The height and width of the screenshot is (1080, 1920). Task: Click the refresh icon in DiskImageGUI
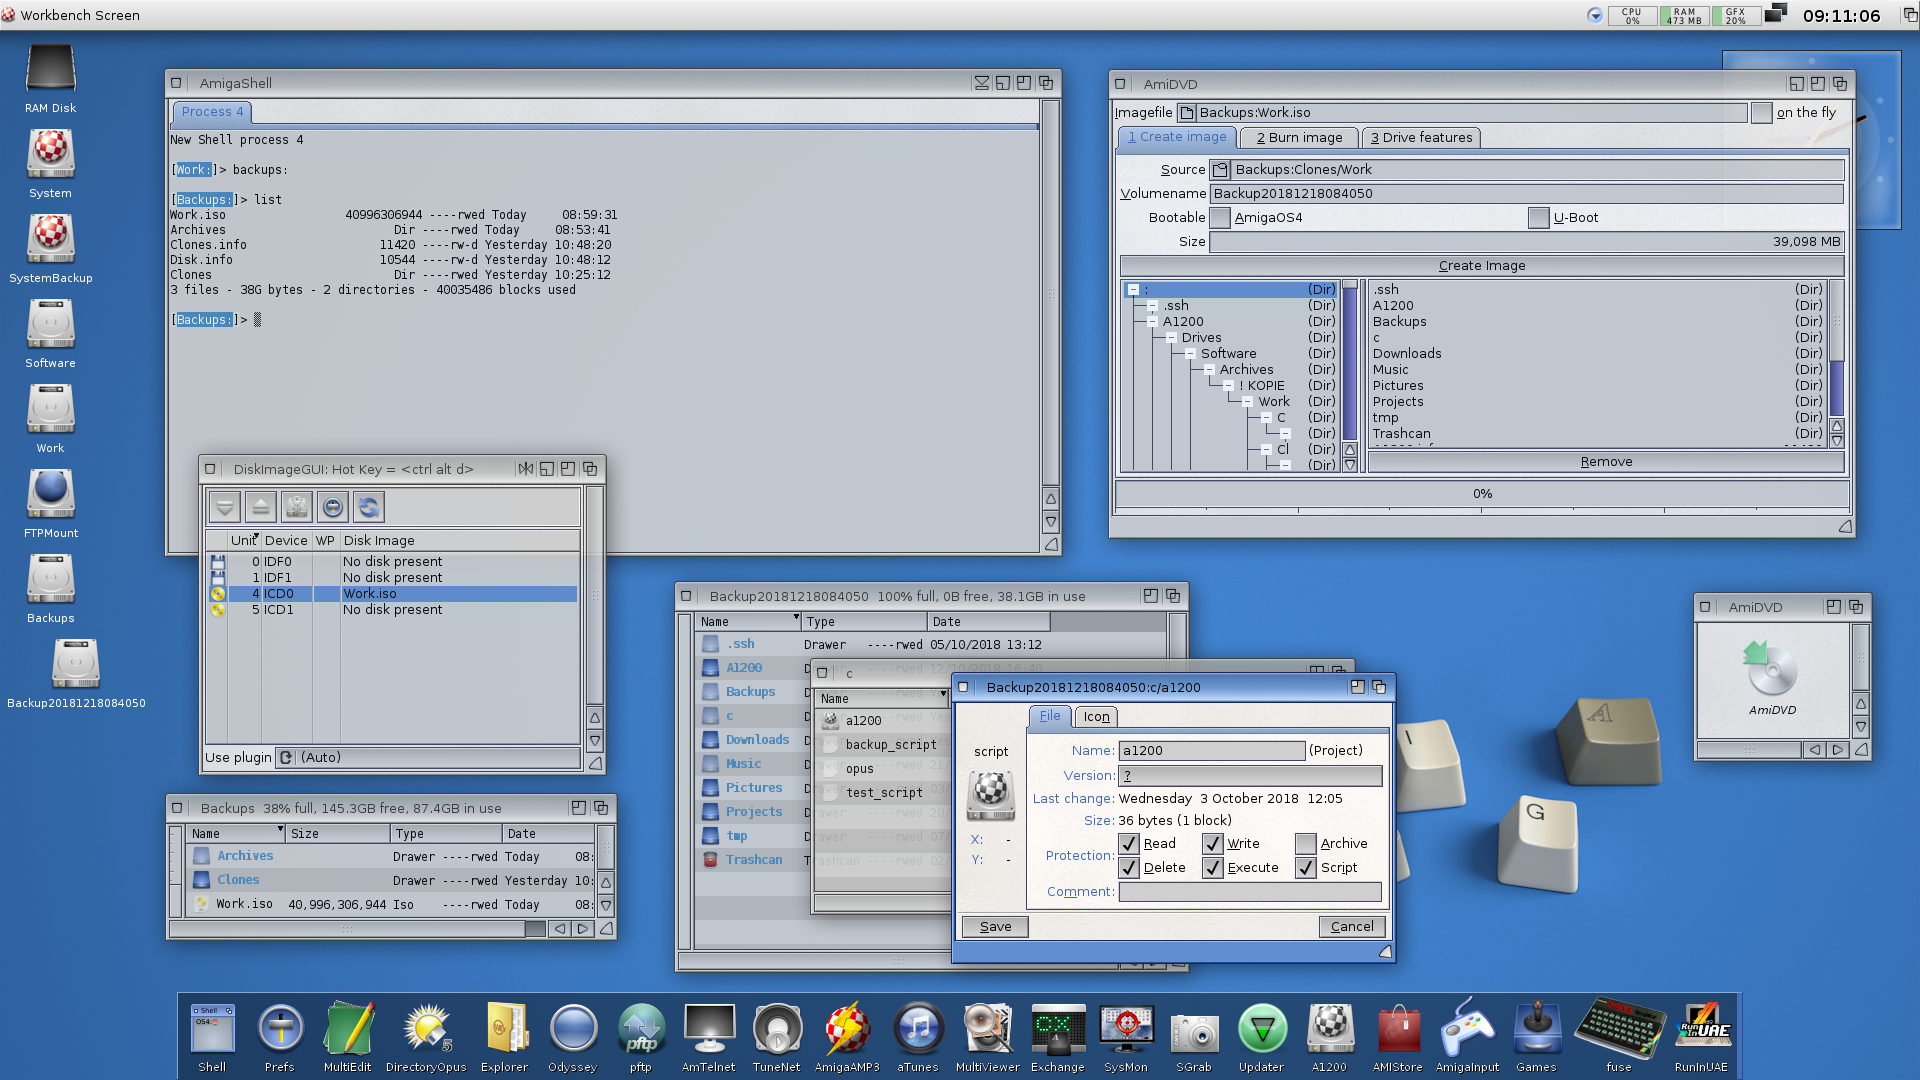coord(368,507)
